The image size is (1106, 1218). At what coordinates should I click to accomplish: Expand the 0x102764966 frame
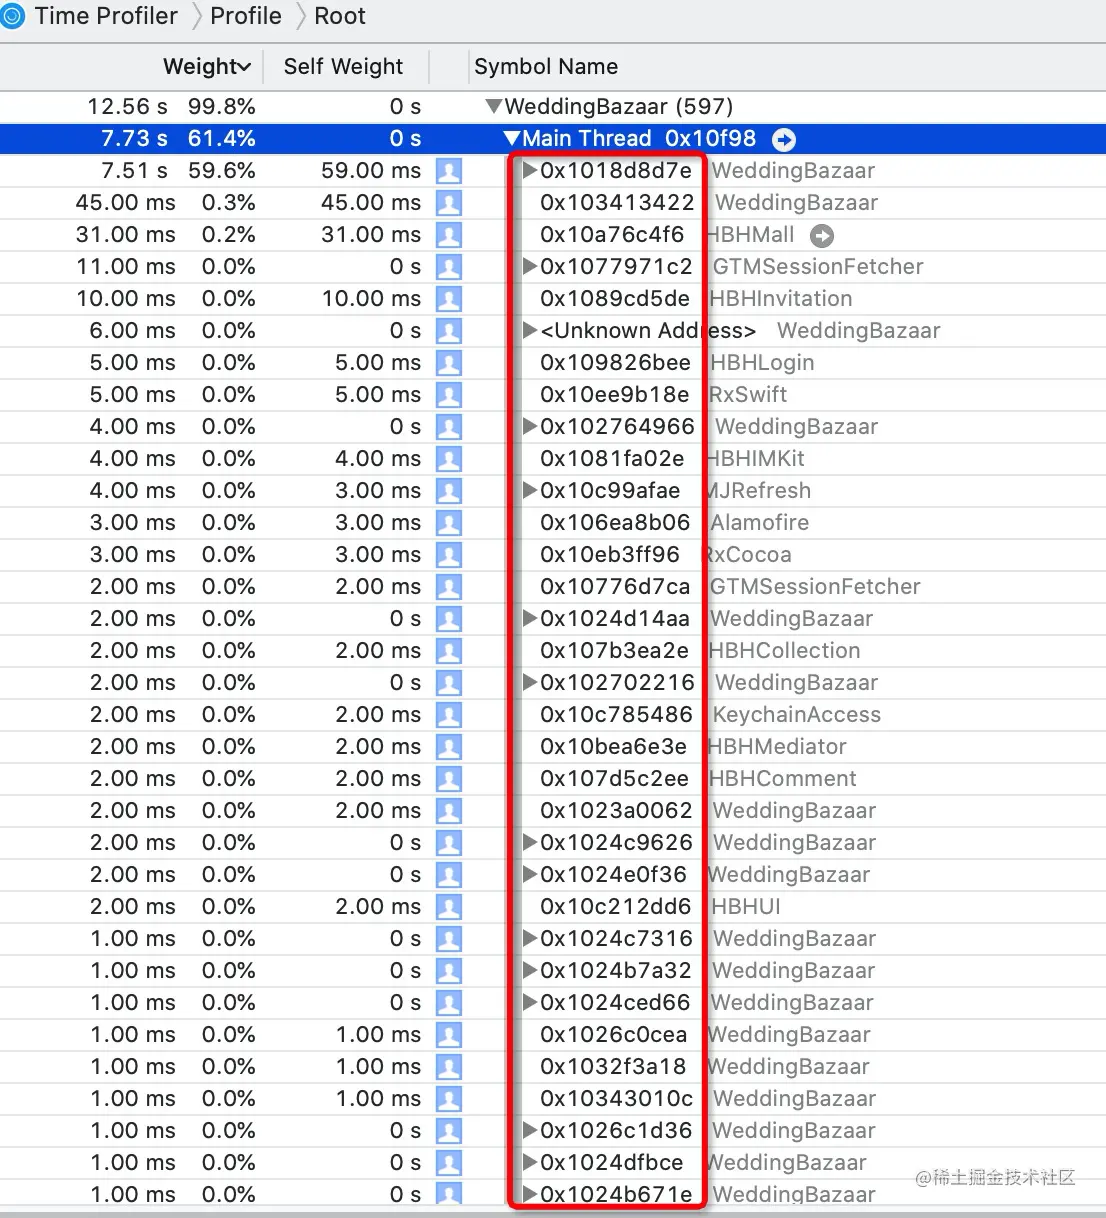(530, 427)
